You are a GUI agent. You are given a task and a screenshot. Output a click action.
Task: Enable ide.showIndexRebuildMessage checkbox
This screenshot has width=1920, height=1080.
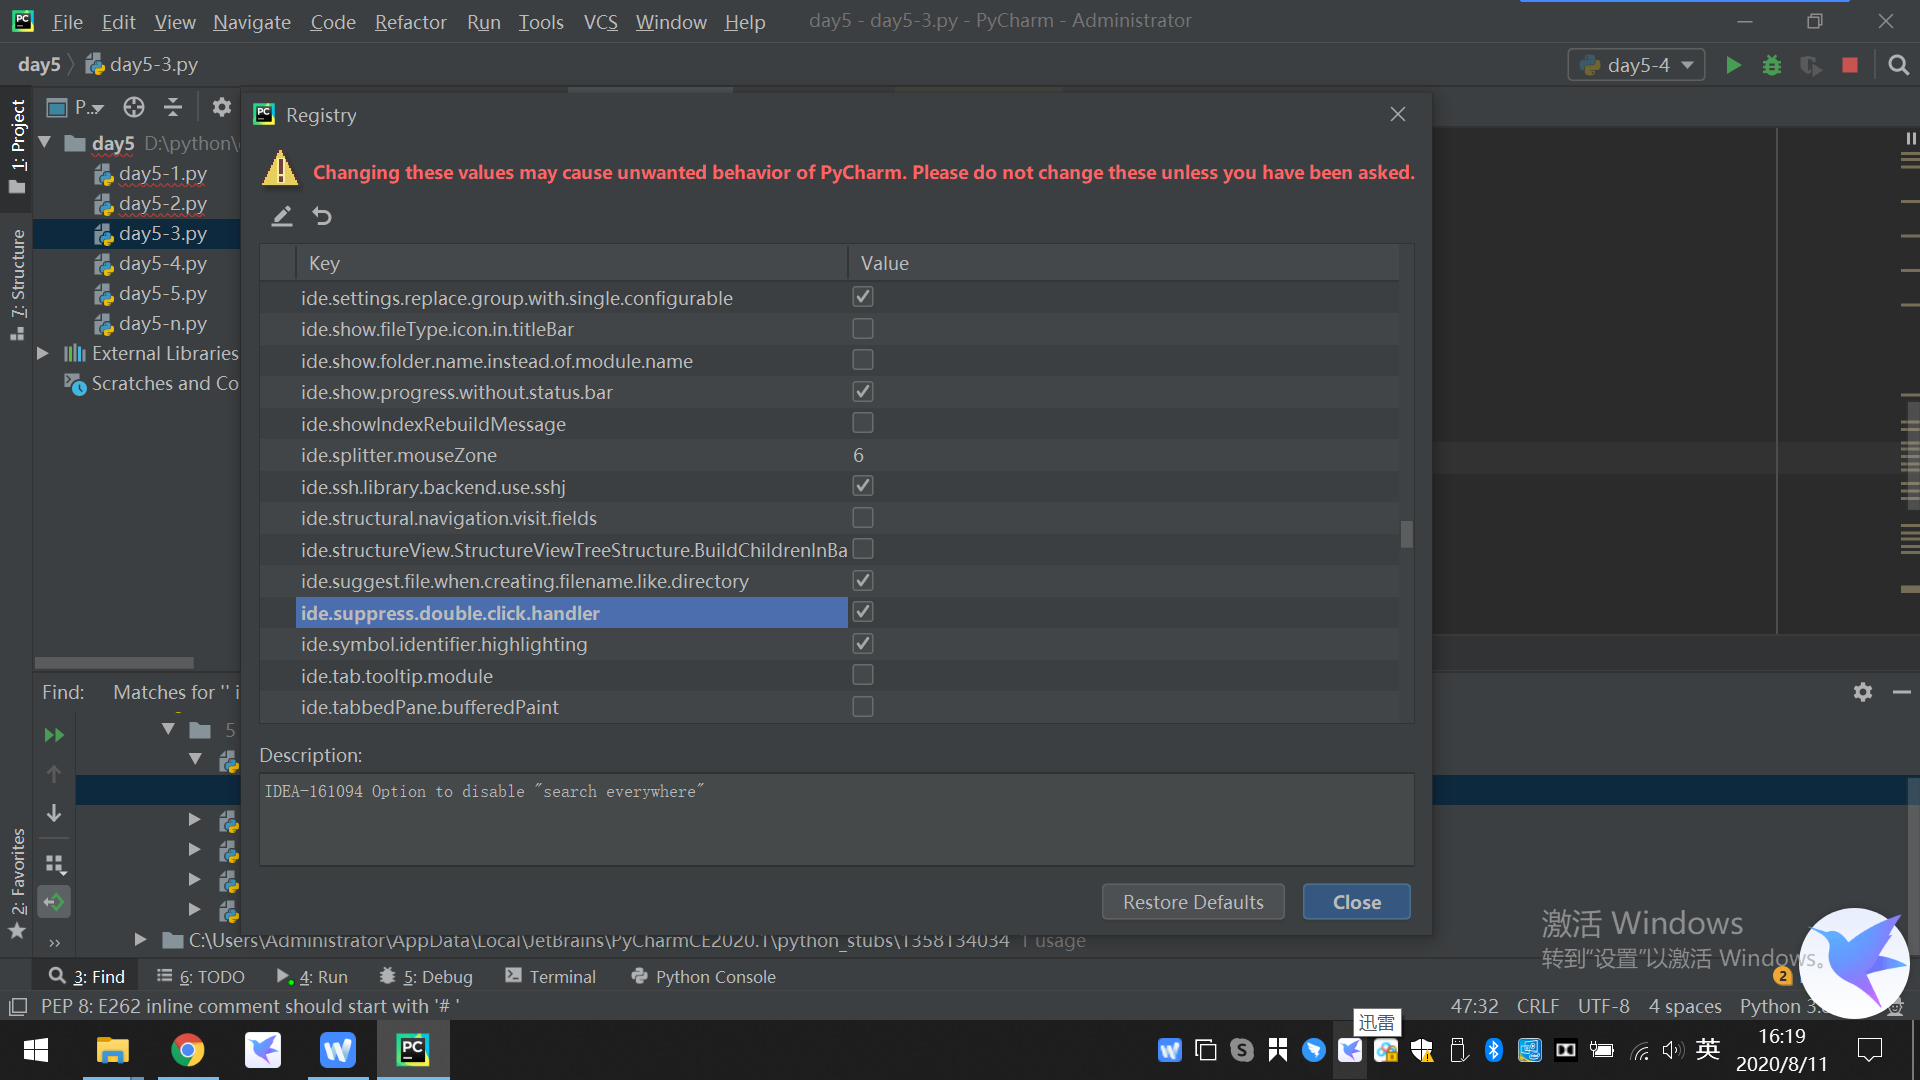[x=863, y=423]
